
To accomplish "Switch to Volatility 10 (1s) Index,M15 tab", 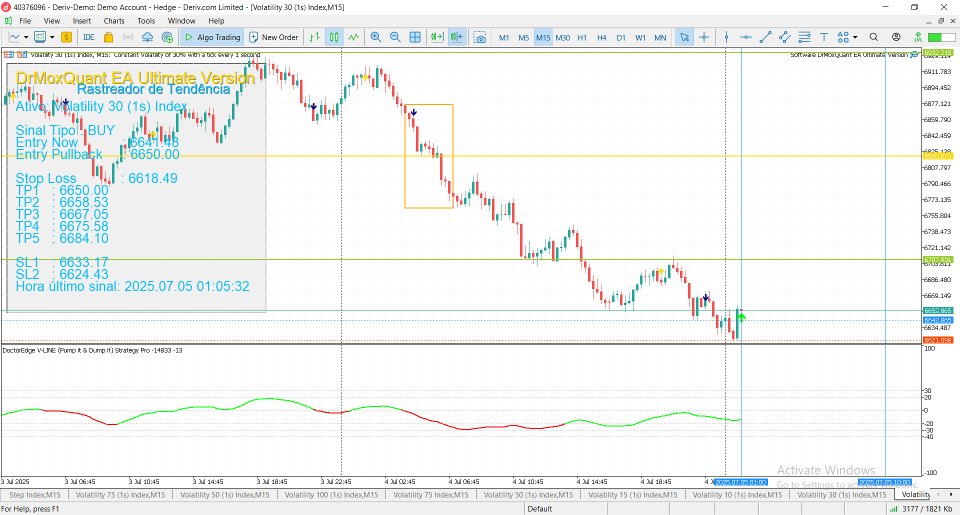I will click(737, 495).
